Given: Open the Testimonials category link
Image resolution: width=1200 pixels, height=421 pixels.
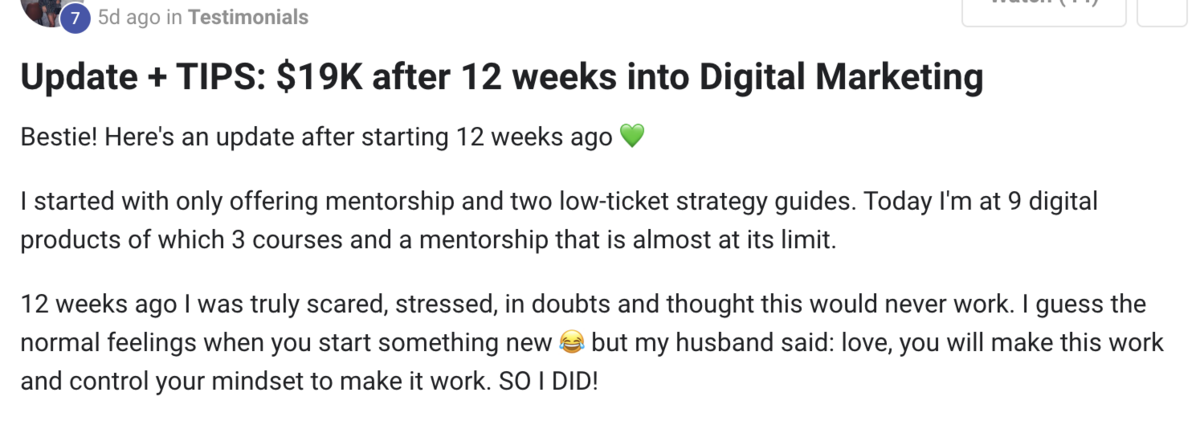Looking at the screenshot, I should pos(247,17).
